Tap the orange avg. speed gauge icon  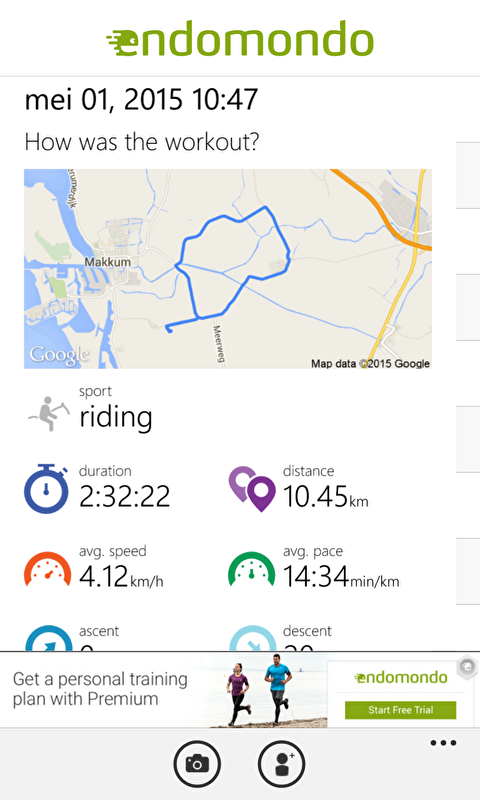pyautogui.click(x=47, y=569)
